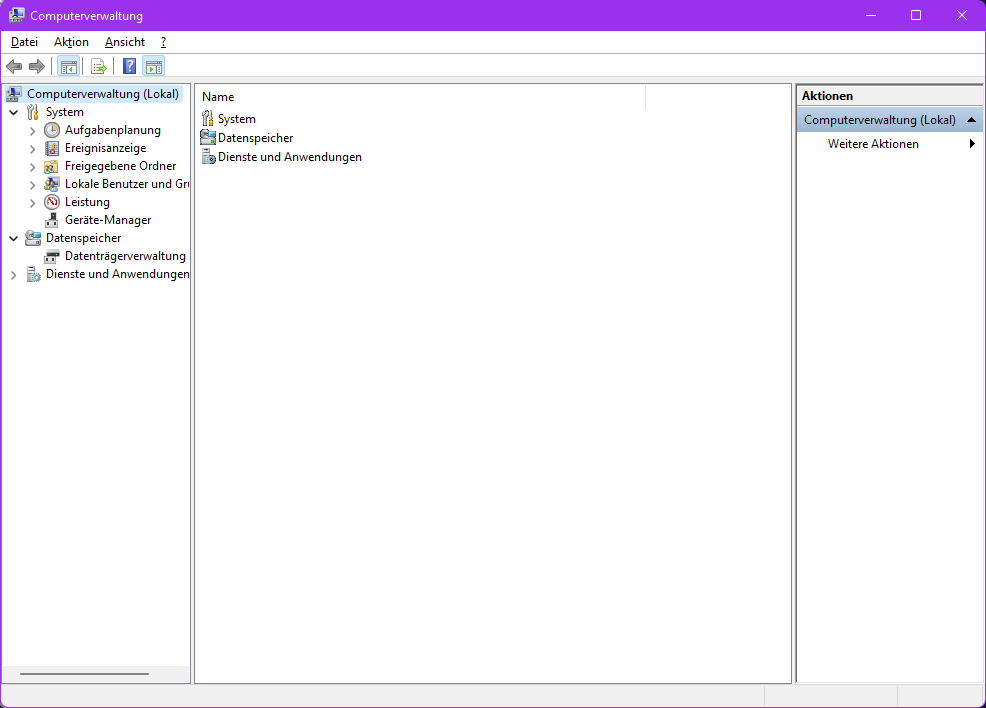
Task: Click the System tools icon in the tree
Action: [x=33, y=113]
